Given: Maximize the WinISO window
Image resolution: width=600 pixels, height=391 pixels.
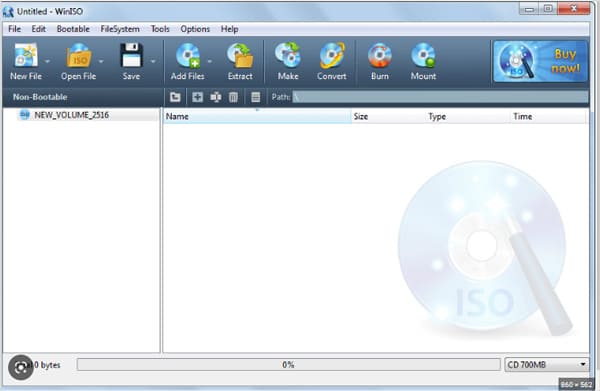Looking at the screenshot, I should 548,9.
